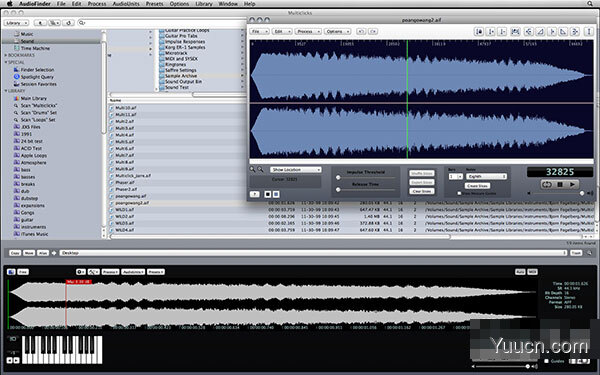Open the Process dropdown in the sample editor window
Viewport: 600px width, 375px height.
[x=308, y=31]
